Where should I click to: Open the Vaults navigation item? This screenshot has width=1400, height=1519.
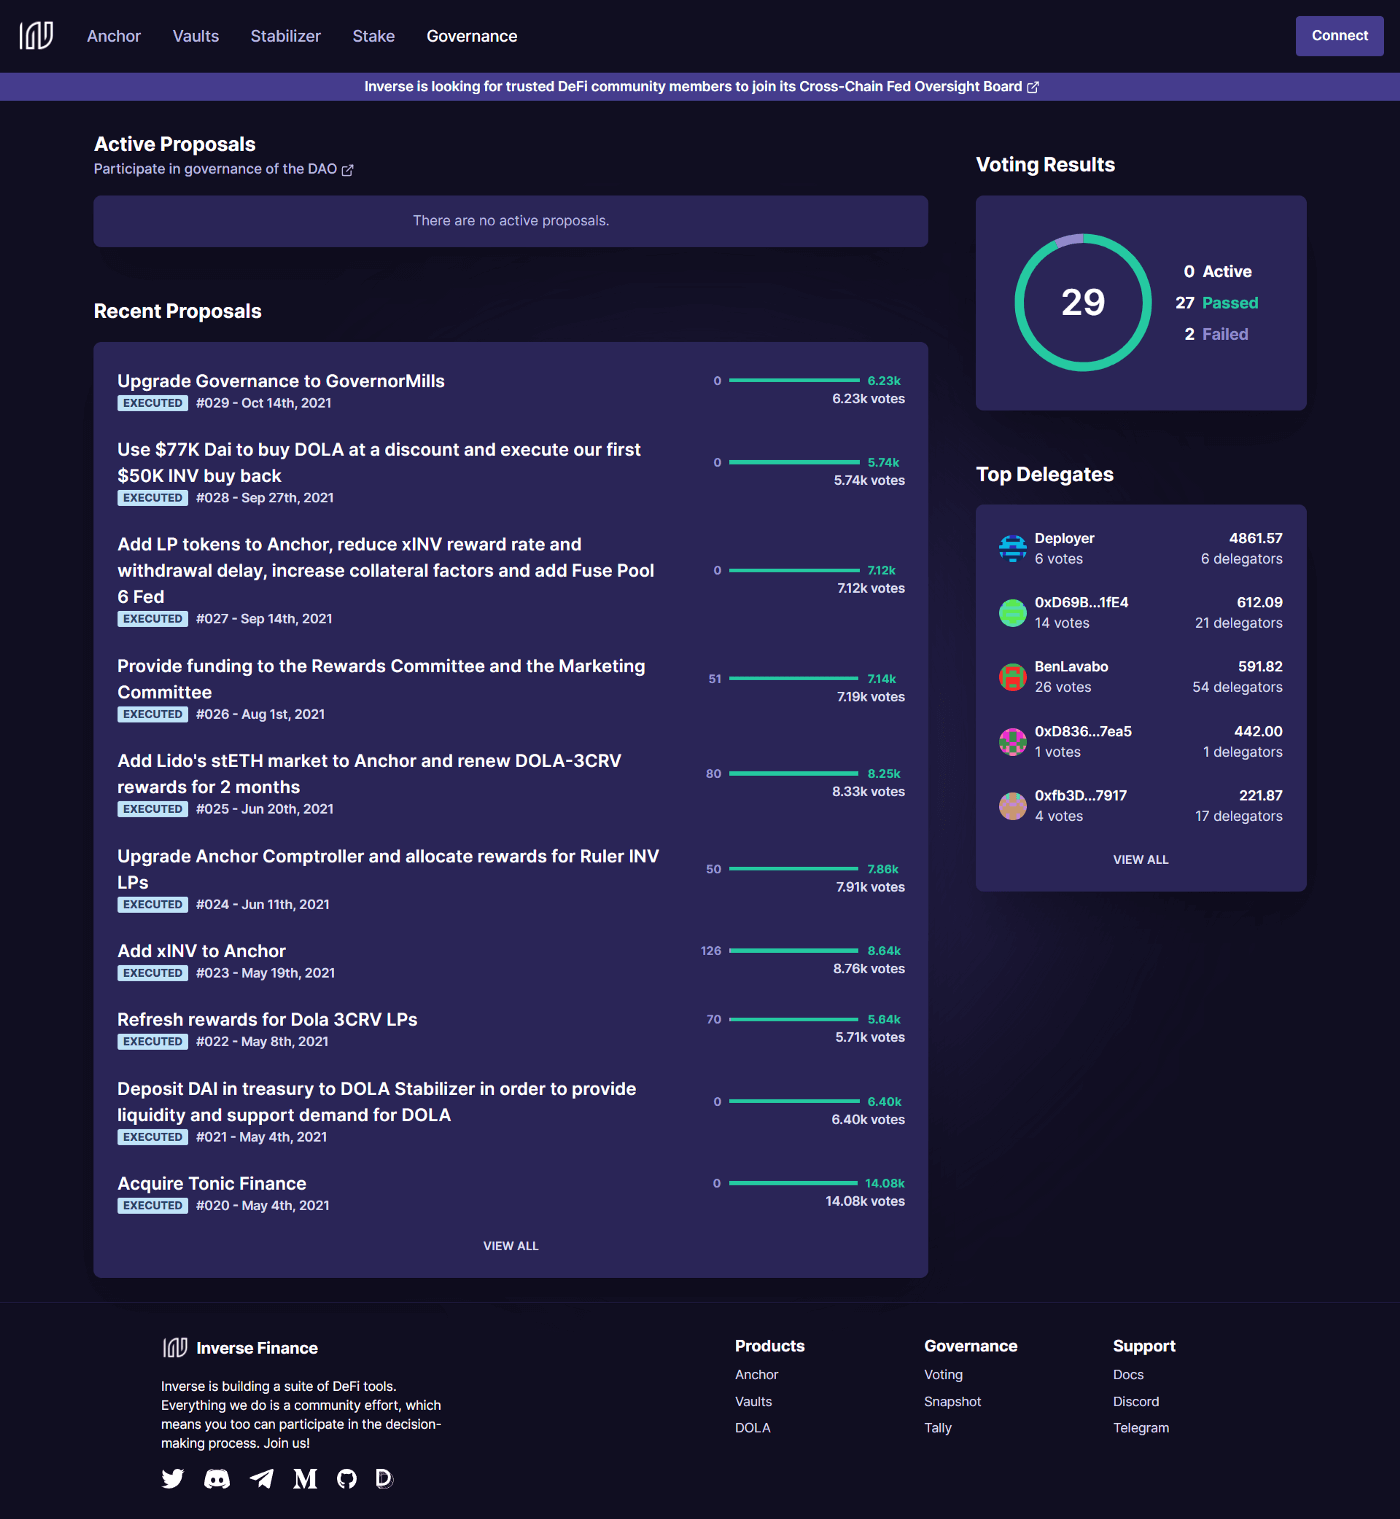(196, 36)
